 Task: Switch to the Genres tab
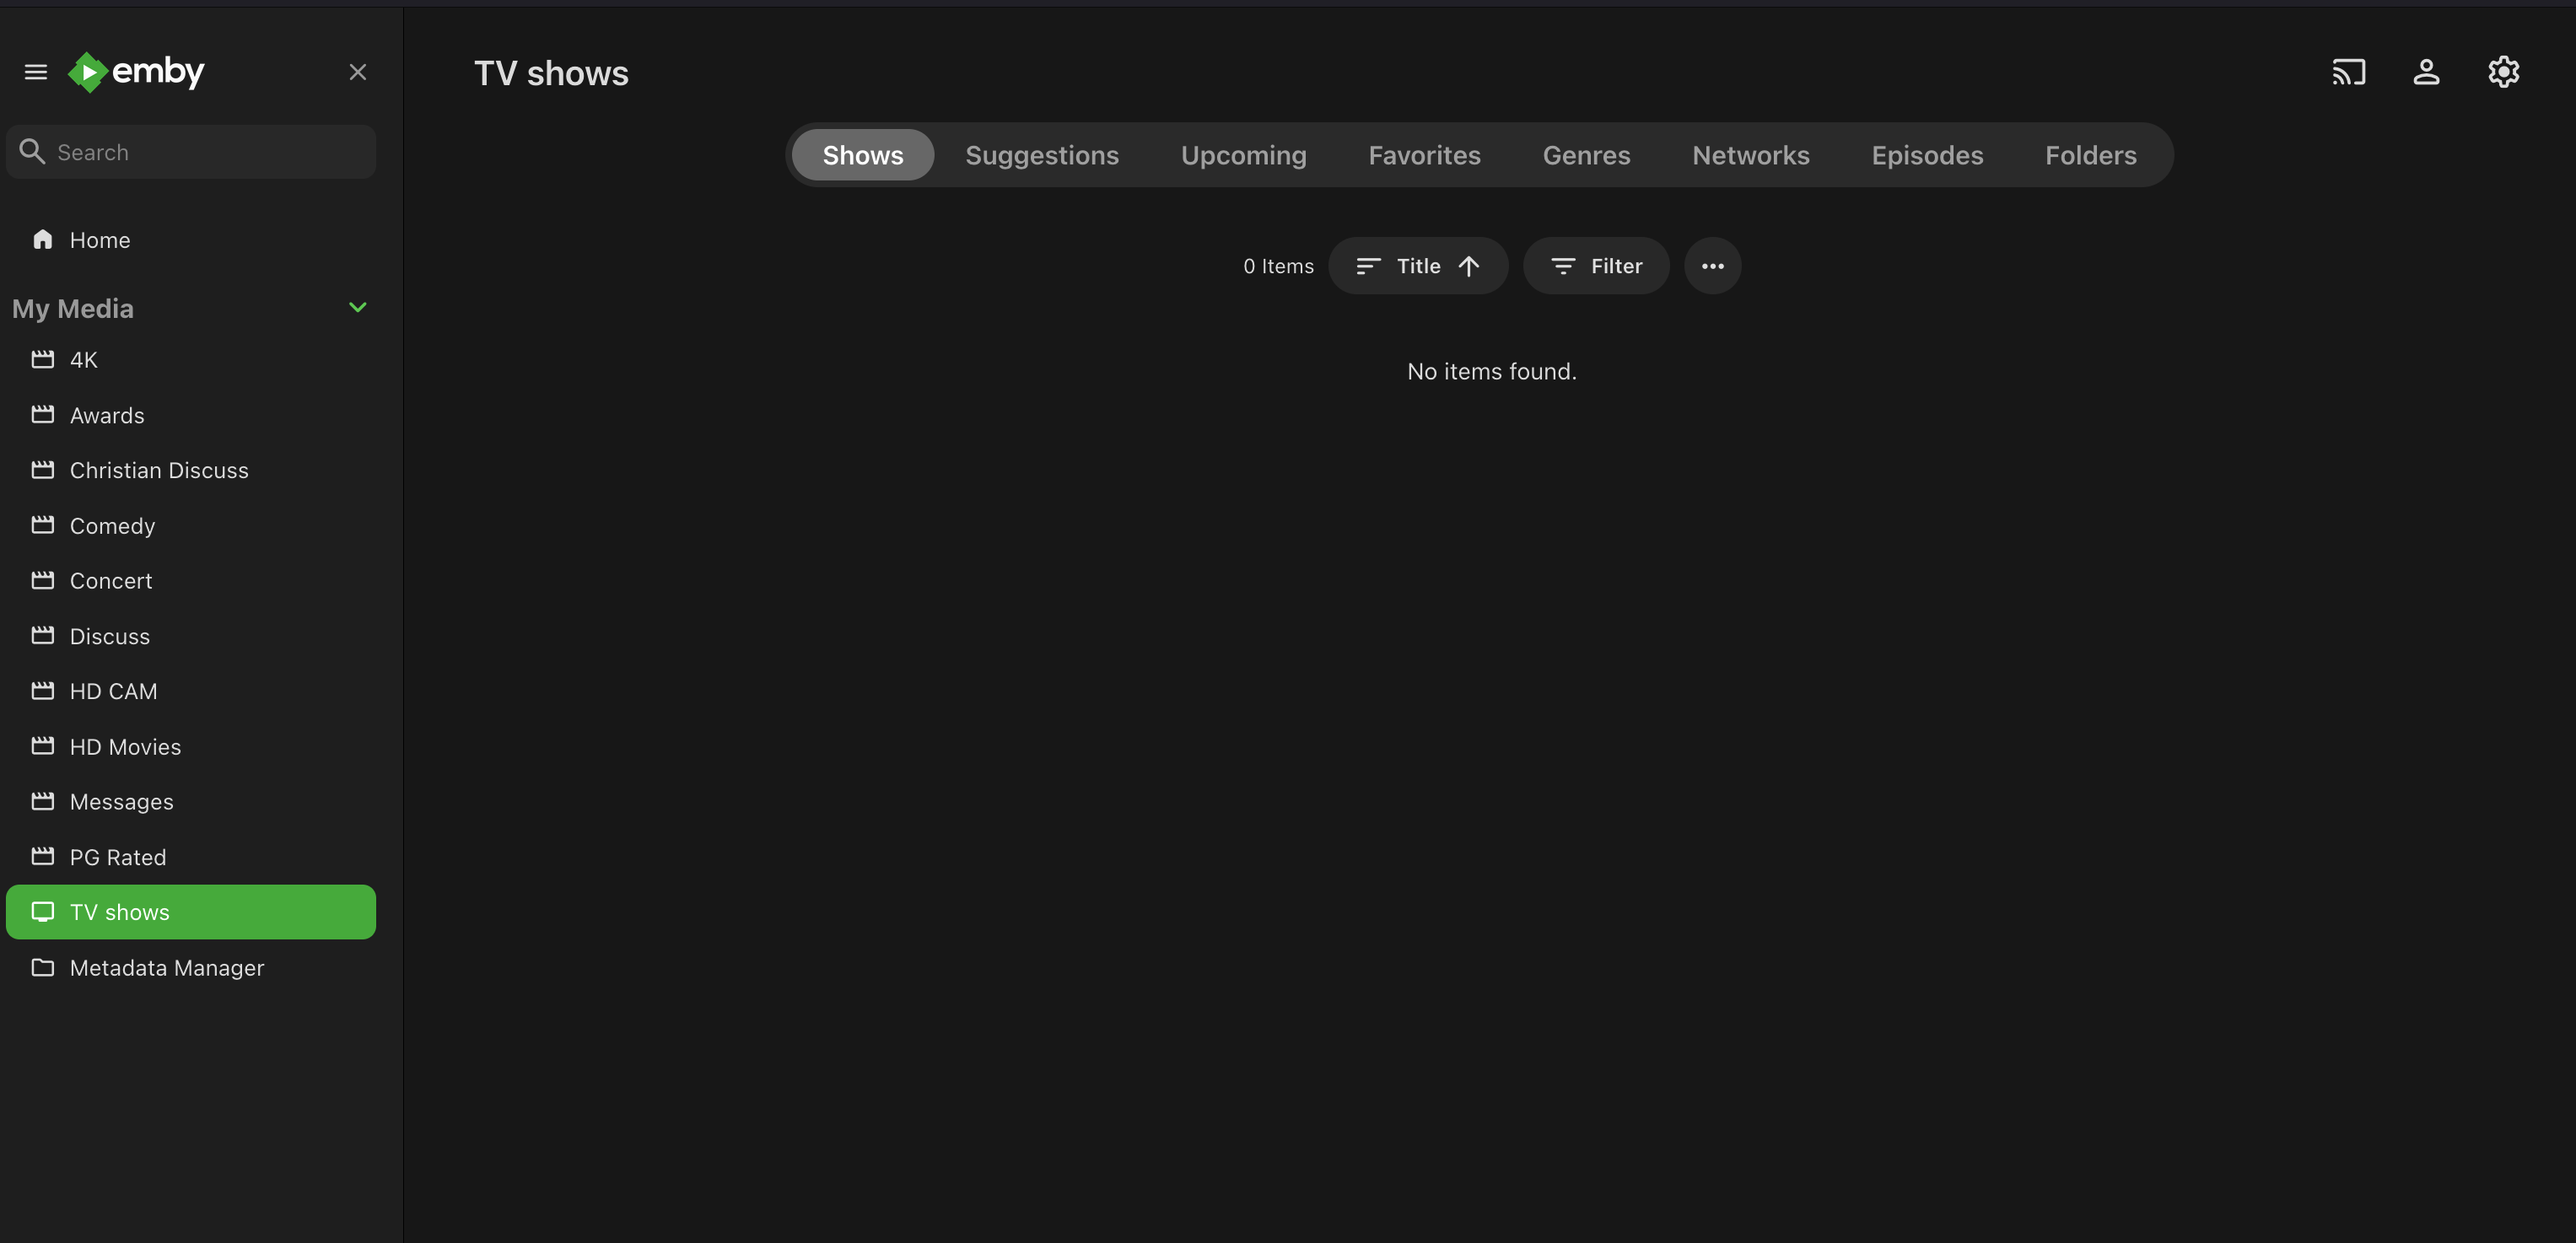(1586, 155)
